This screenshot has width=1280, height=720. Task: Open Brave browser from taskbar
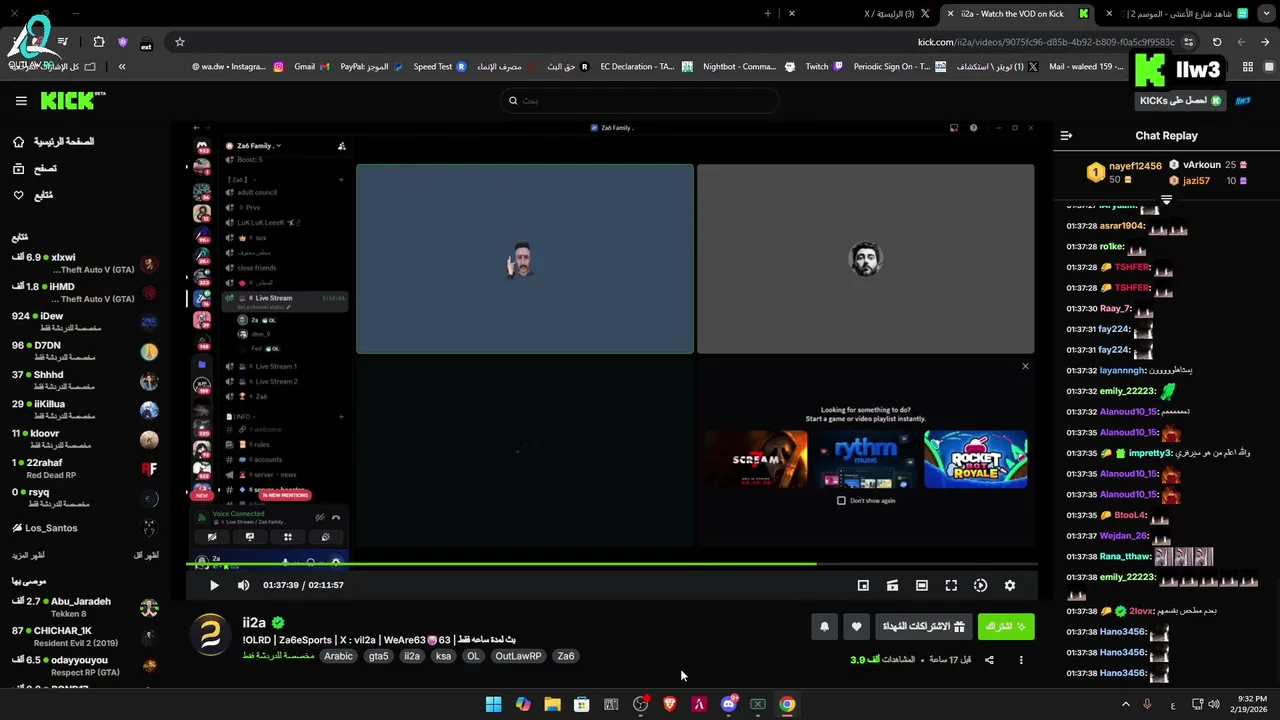(670, 704)
